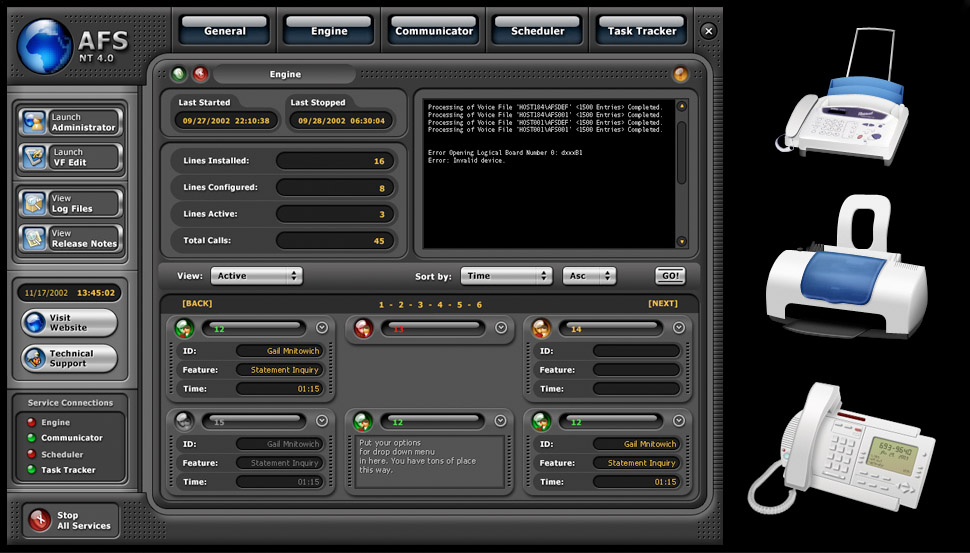Switch to the General tab
Image resolution: width=970 pixels, height=553 pixels.
tap(225, 31)
